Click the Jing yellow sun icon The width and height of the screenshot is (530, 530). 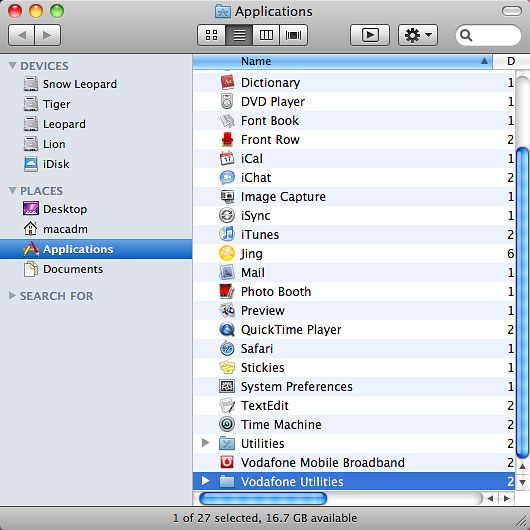coord(227,254)
